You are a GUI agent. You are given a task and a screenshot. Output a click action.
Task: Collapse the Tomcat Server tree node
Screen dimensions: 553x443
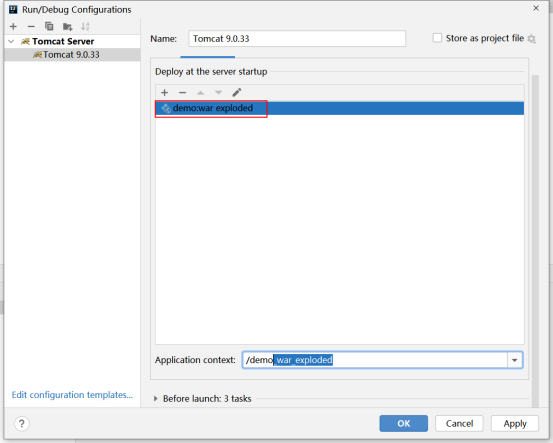pos(11,41)
